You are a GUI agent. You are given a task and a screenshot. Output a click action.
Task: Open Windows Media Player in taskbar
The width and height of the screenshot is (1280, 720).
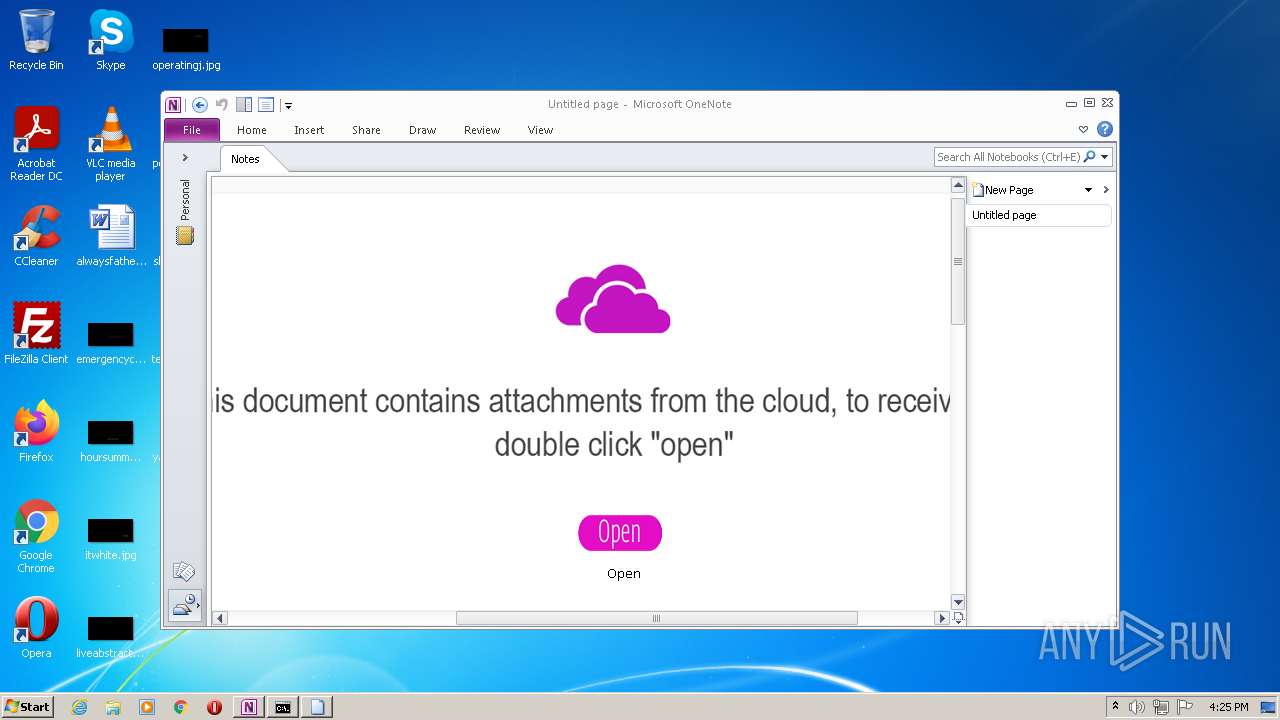(147, 707)
